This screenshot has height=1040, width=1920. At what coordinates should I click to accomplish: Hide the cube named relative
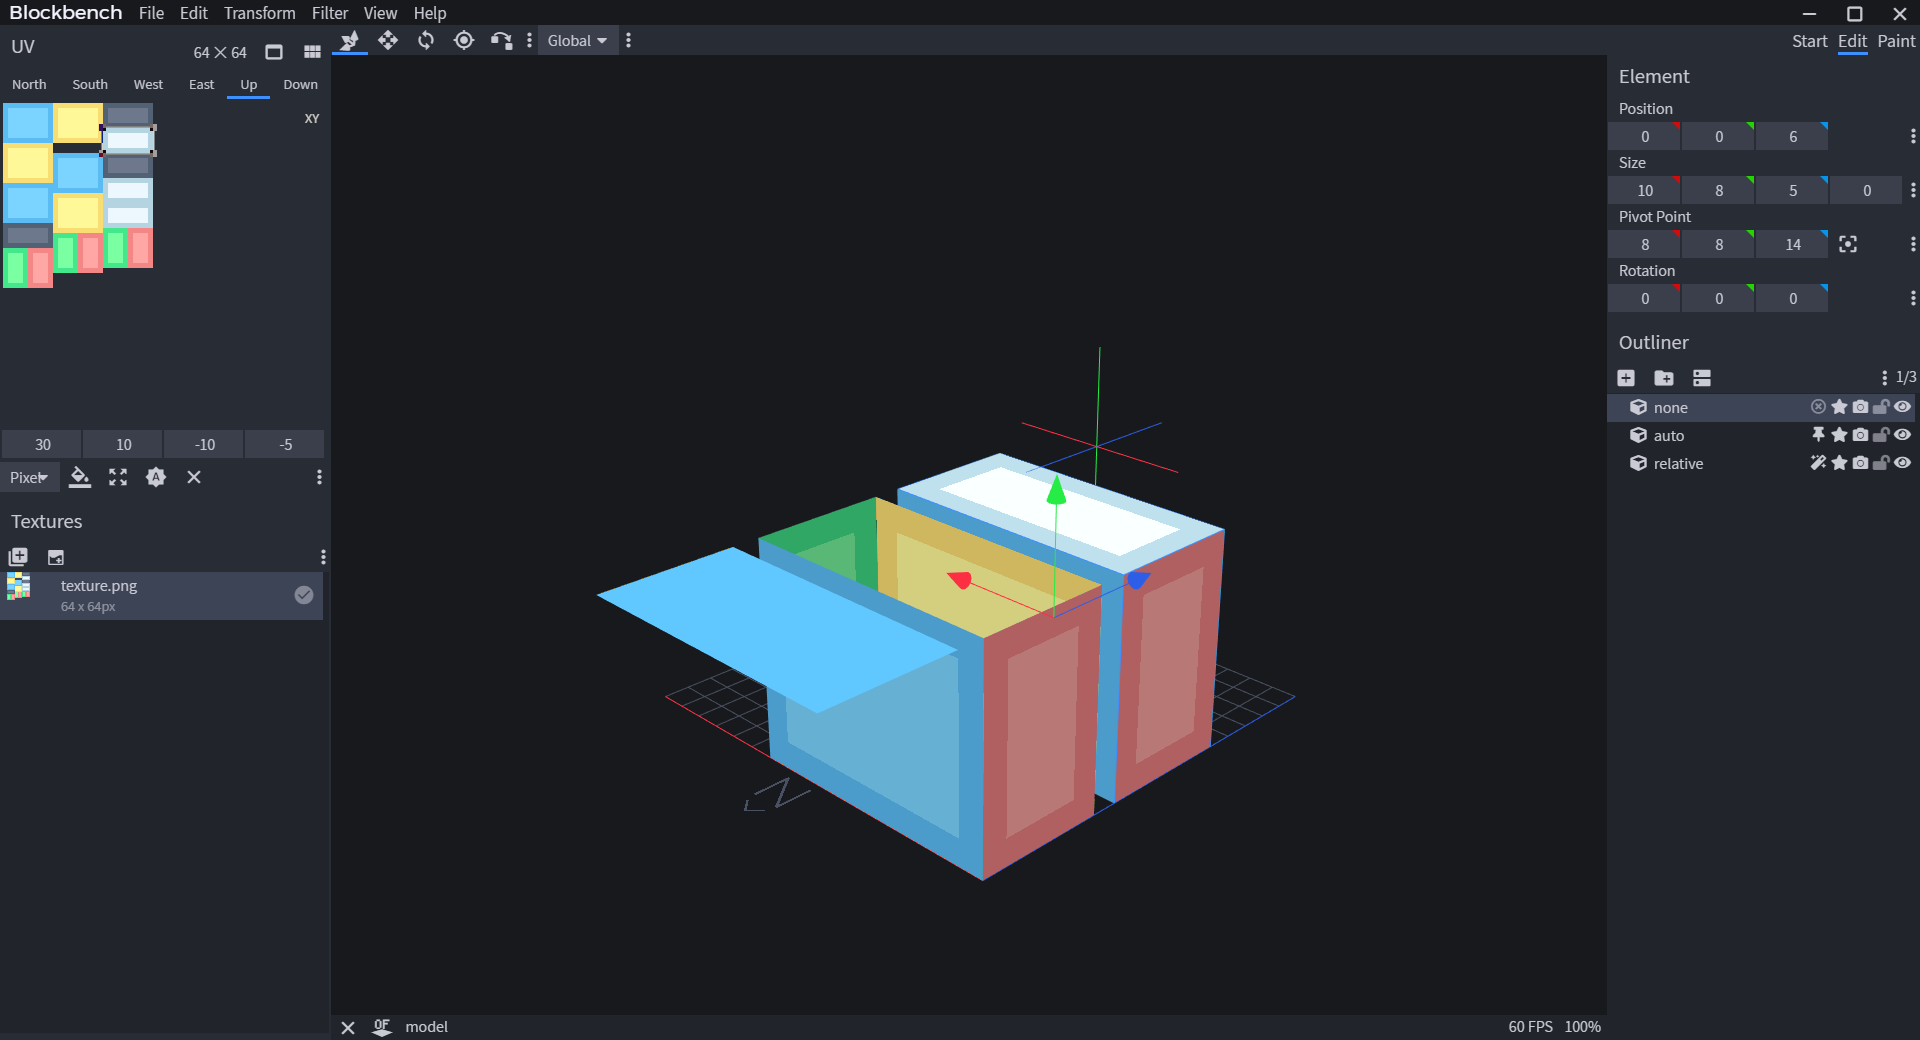(x=1903, y=463)
